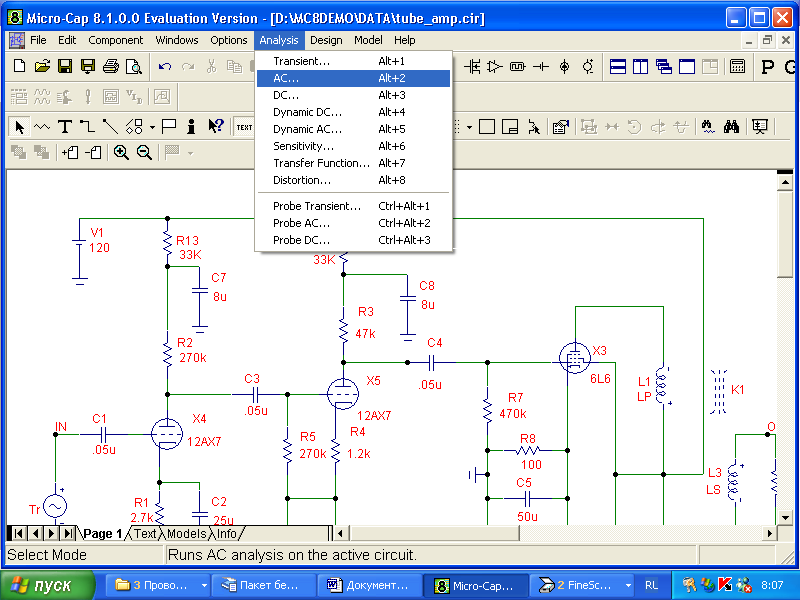The image size is (800, 600).
Task: Click the RL language indicator
Action: pyautogui.click(x=651, y=585)
